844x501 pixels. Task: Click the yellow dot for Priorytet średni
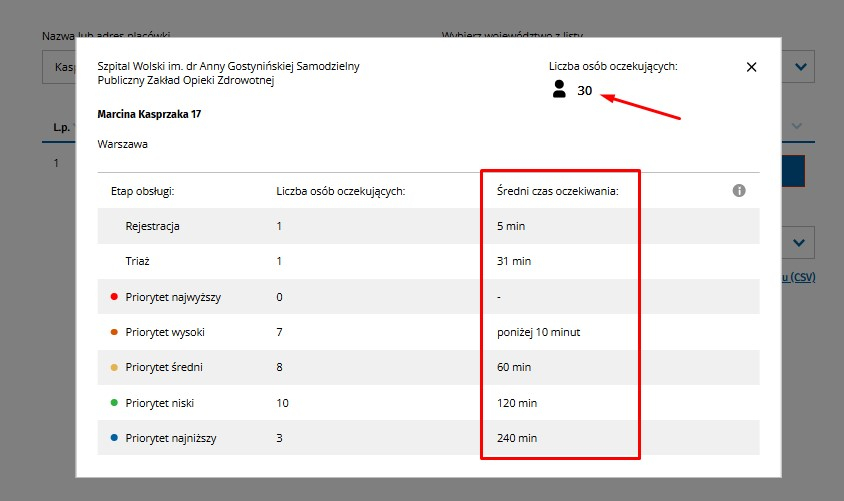click(114, 368)
